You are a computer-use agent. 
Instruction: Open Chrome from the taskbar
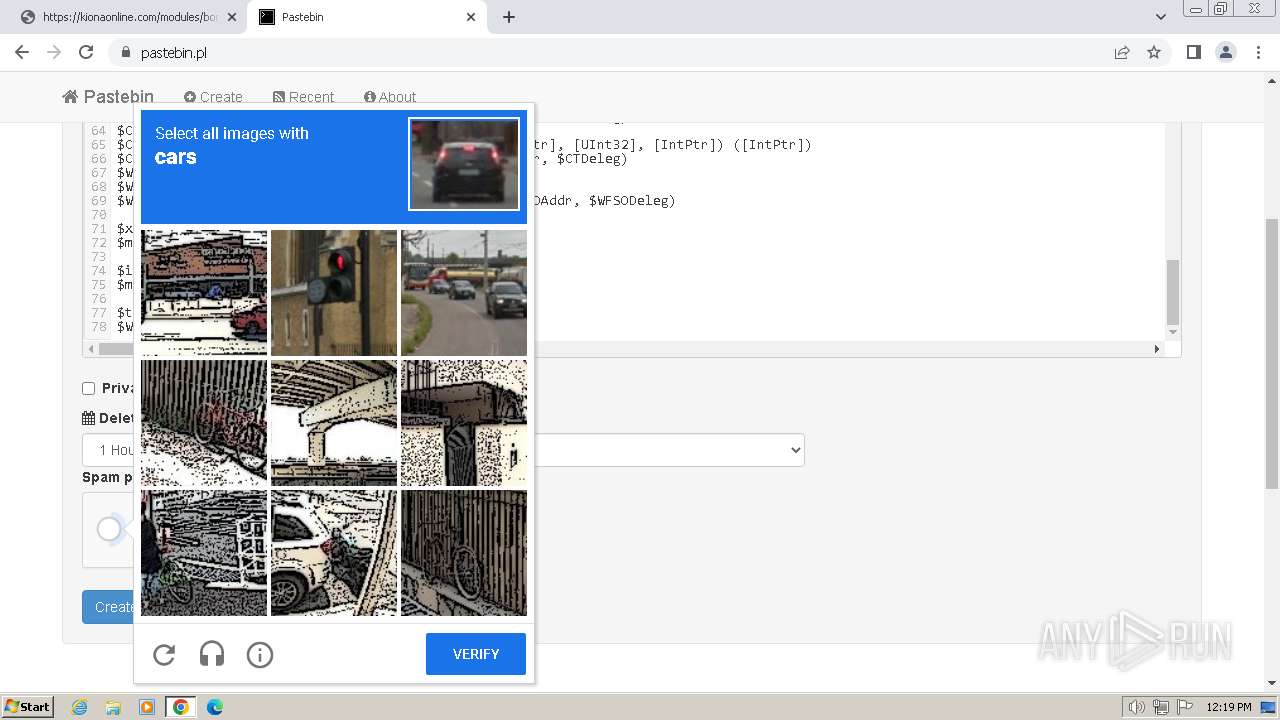[x=181, y=707]
